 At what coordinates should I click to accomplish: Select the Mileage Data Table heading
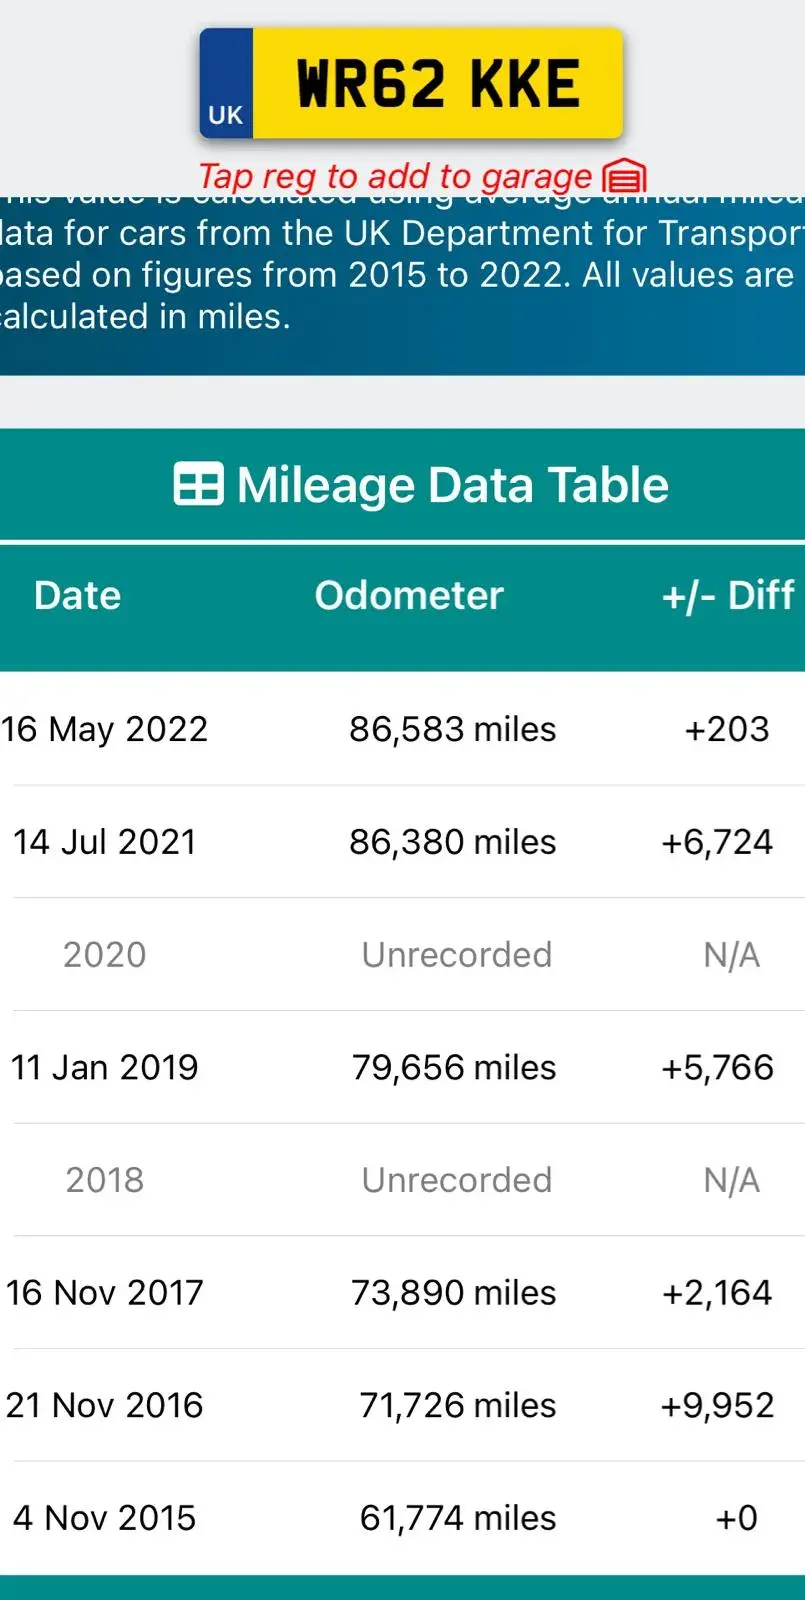(421, 485)
